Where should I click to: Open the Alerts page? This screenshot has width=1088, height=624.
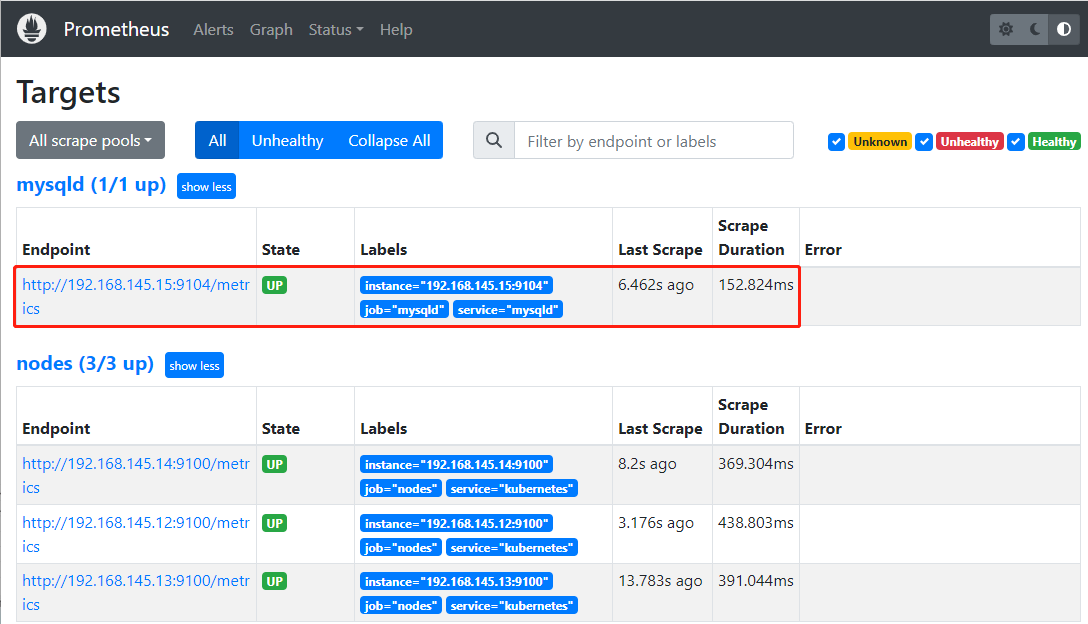[x=213, y=30]
